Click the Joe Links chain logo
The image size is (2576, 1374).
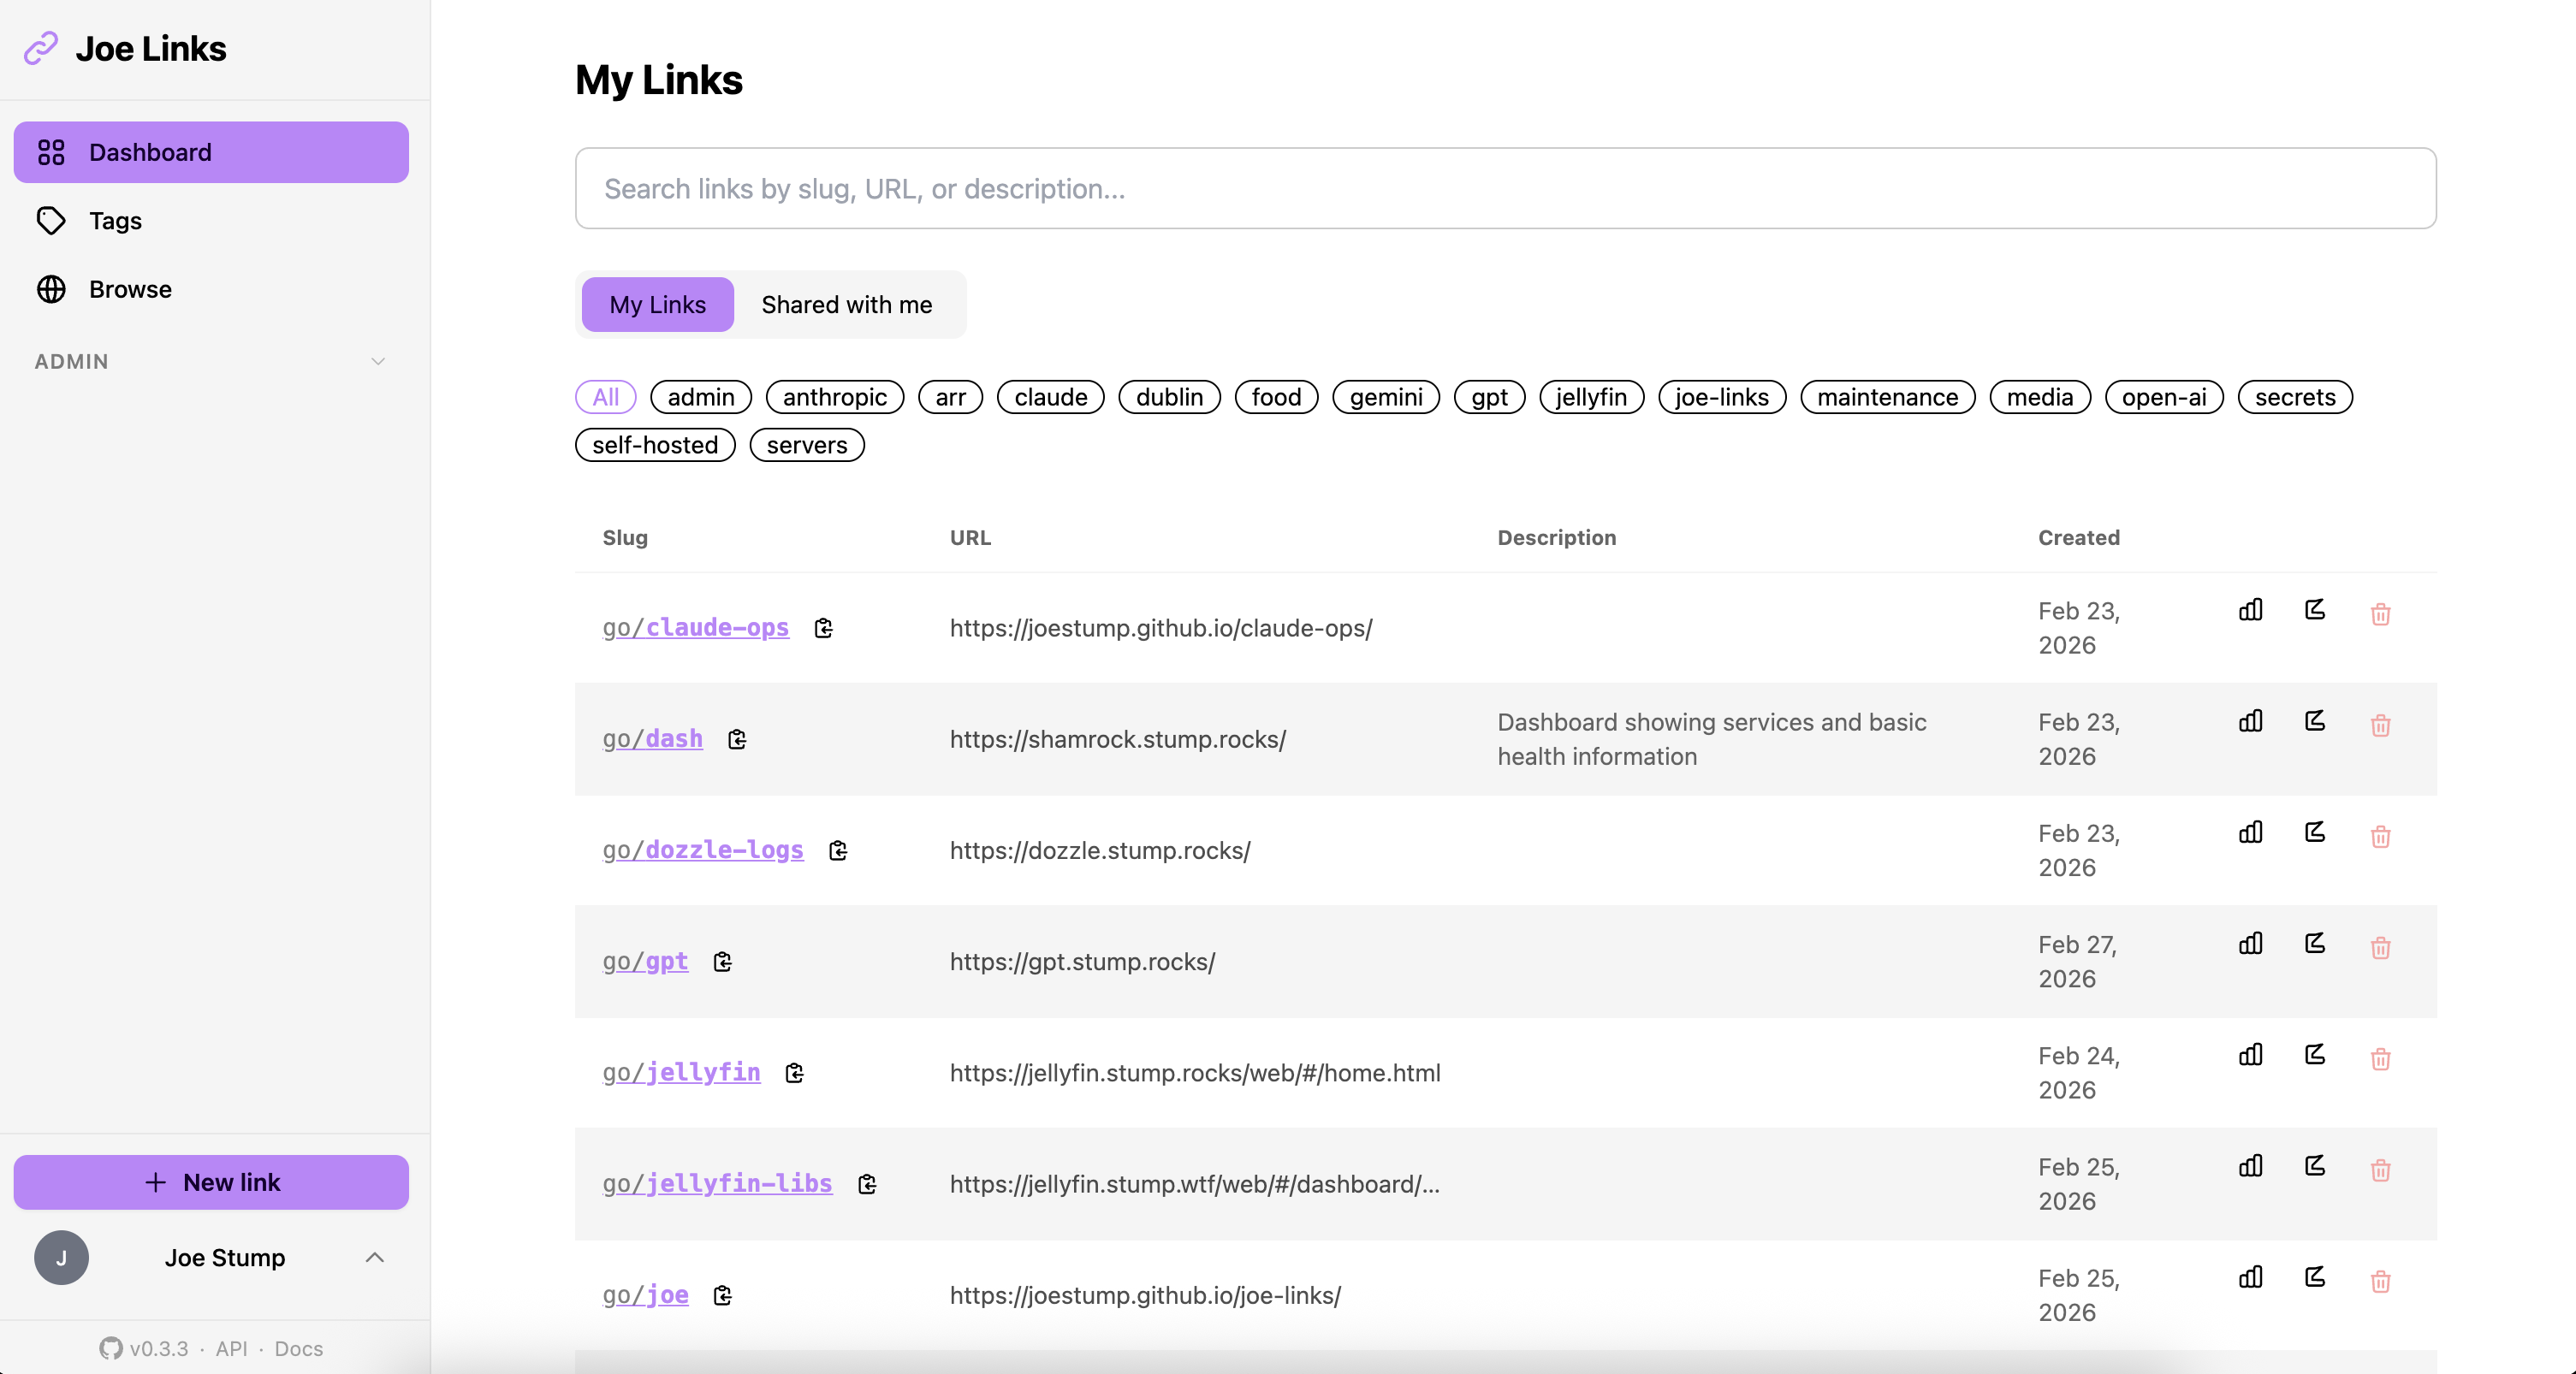[x=41, y=47]
